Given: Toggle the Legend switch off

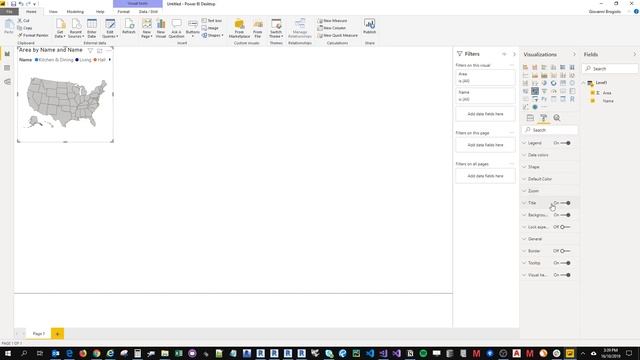Looking at the screenshot, I should tap(565, 143).
